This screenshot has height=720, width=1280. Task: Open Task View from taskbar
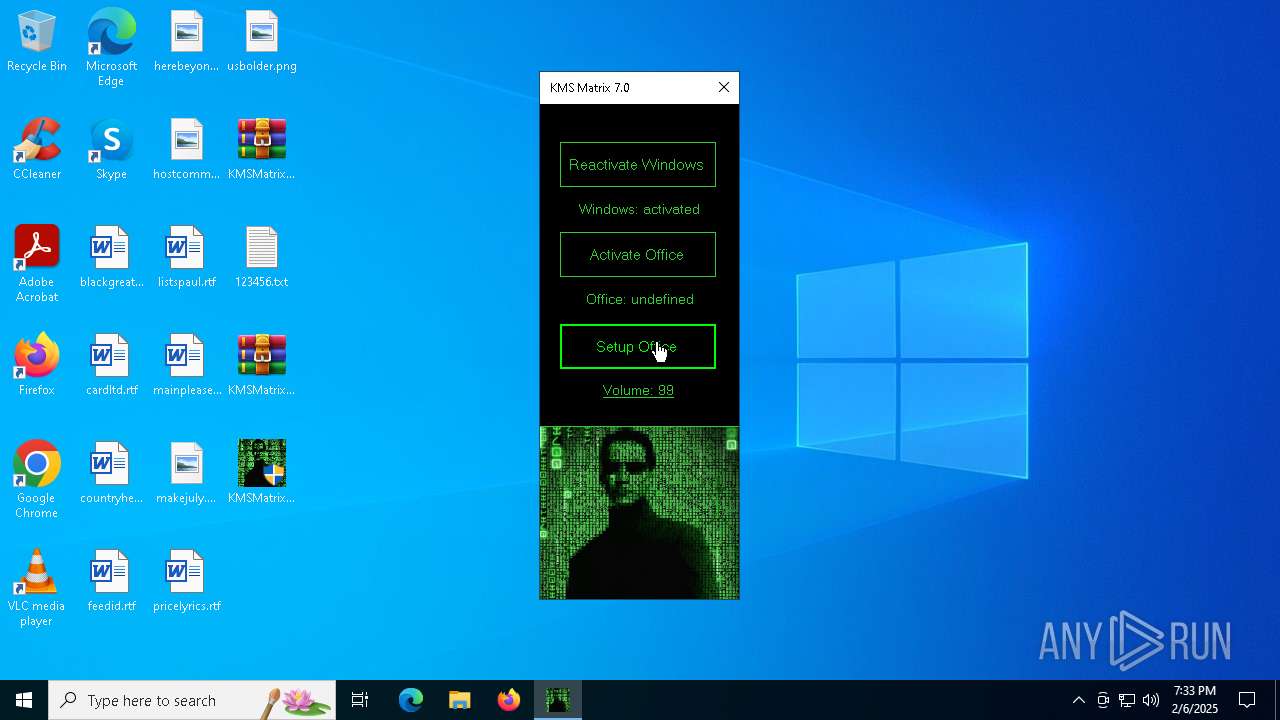(x=360, y=700)
